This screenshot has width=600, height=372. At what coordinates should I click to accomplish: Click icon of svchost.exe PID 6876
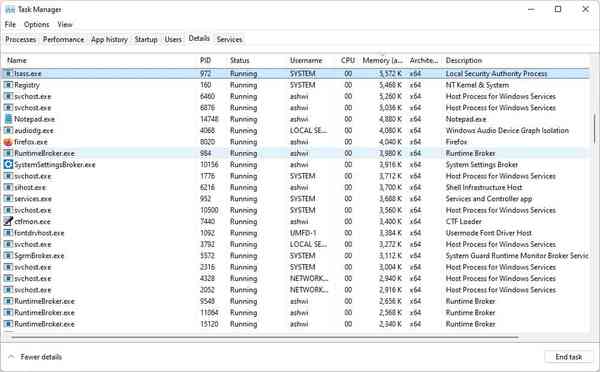pos(8,108)
